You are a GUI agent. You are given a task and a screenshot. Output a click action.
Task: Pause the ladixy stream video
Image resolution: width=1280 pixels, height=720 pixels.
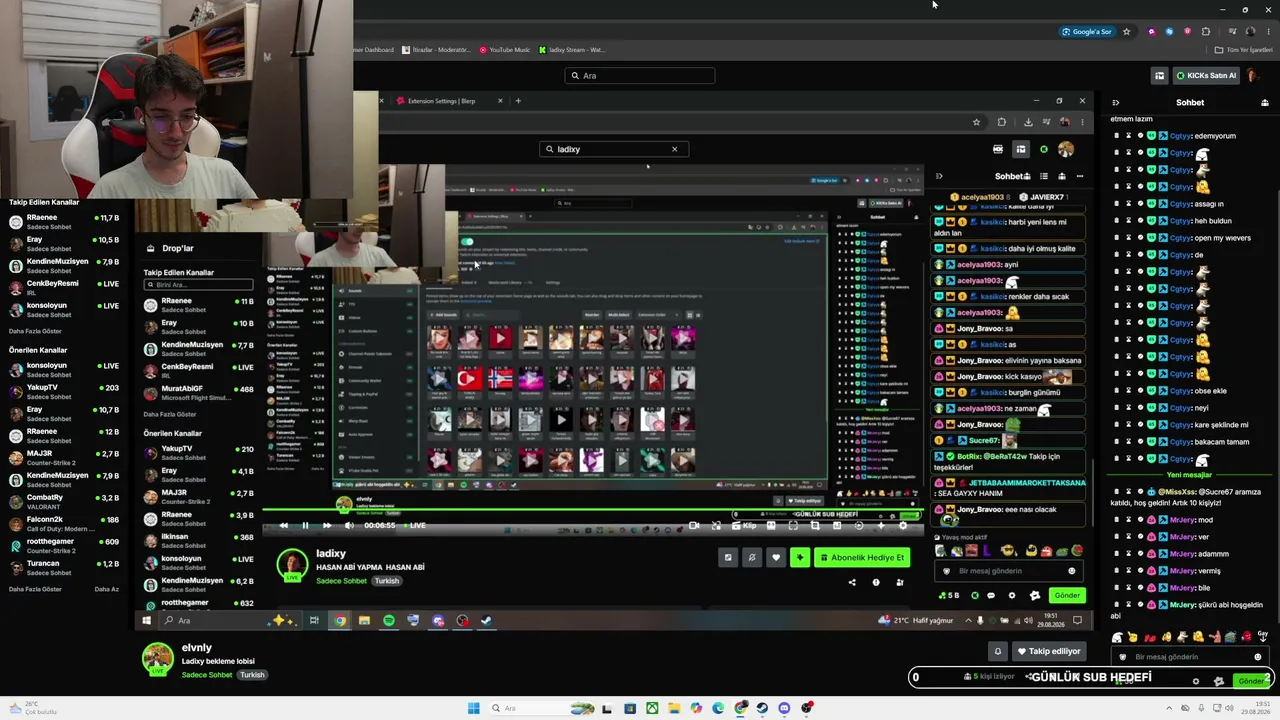pos(305,525)
